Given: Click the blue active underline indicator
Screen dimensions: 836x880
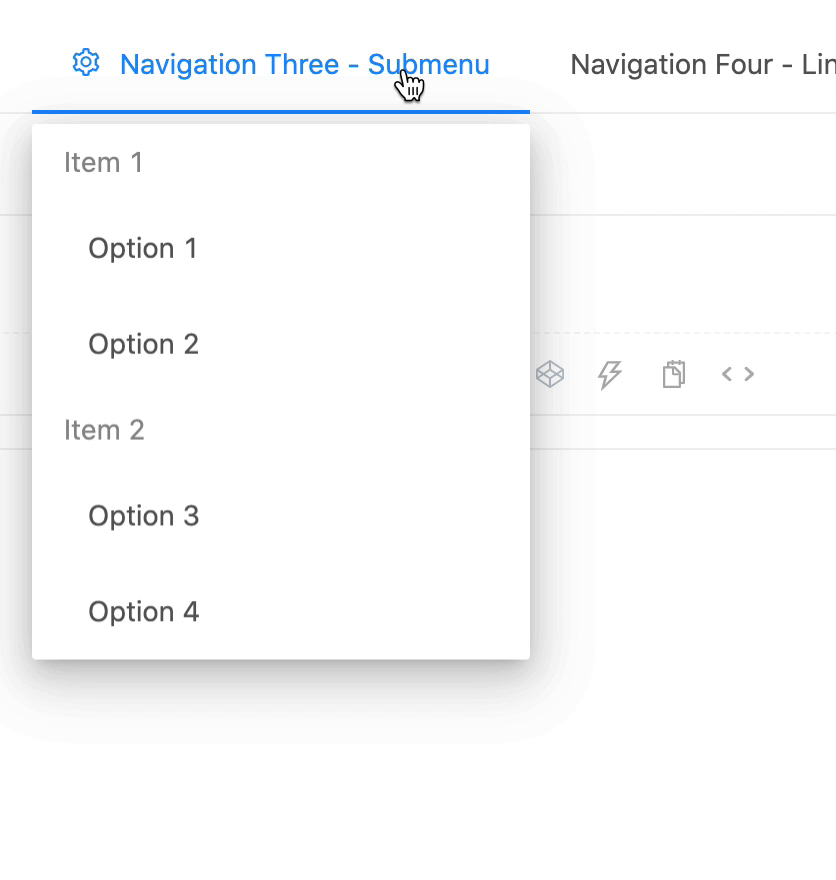Looking at the screenshot, I should tap(280, 111).
